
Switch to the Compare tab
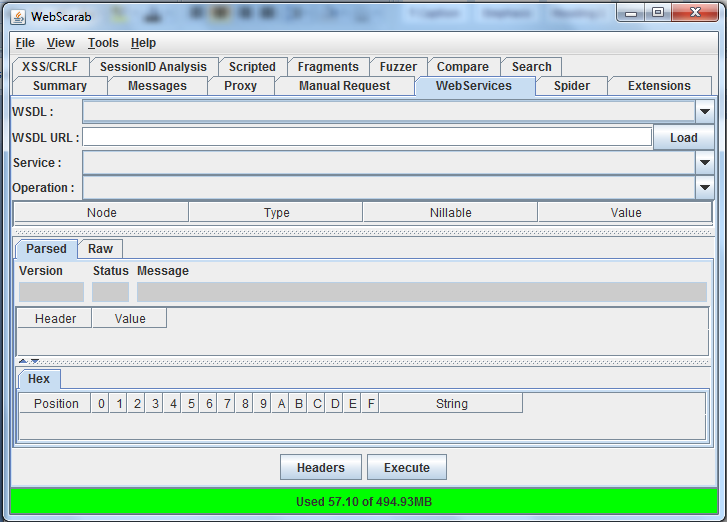[x=463, y=67]
